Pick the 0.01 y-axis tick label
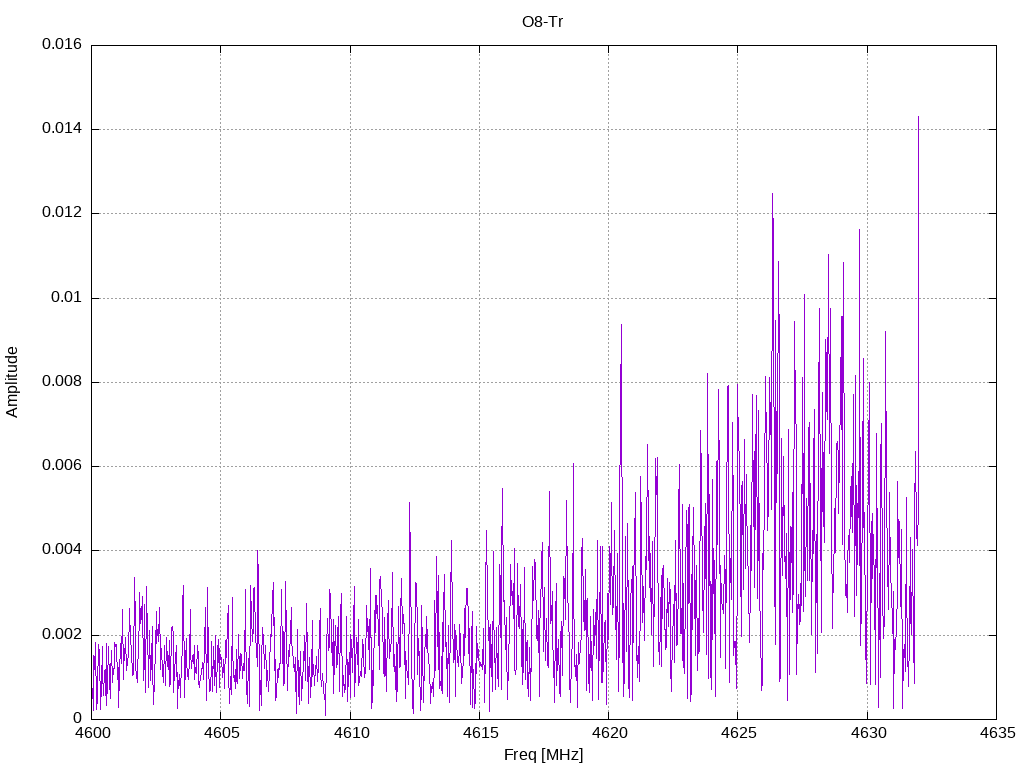 [67, 298]
